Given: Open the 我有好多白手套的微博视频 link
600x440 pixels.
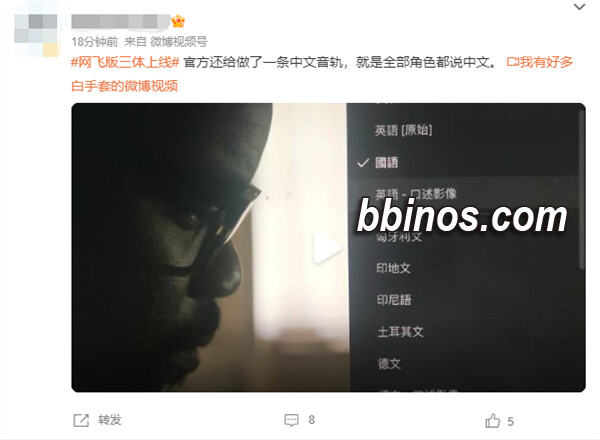Looking at the screenshot, I should 322,74.
